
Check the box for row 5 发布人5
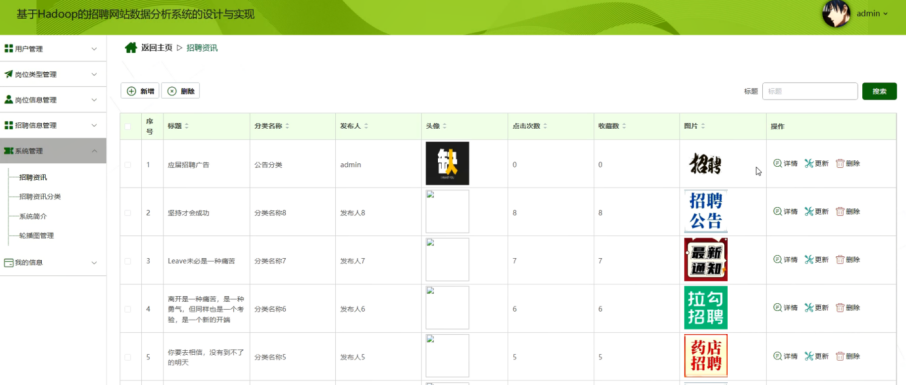click(x=128, y=357)
